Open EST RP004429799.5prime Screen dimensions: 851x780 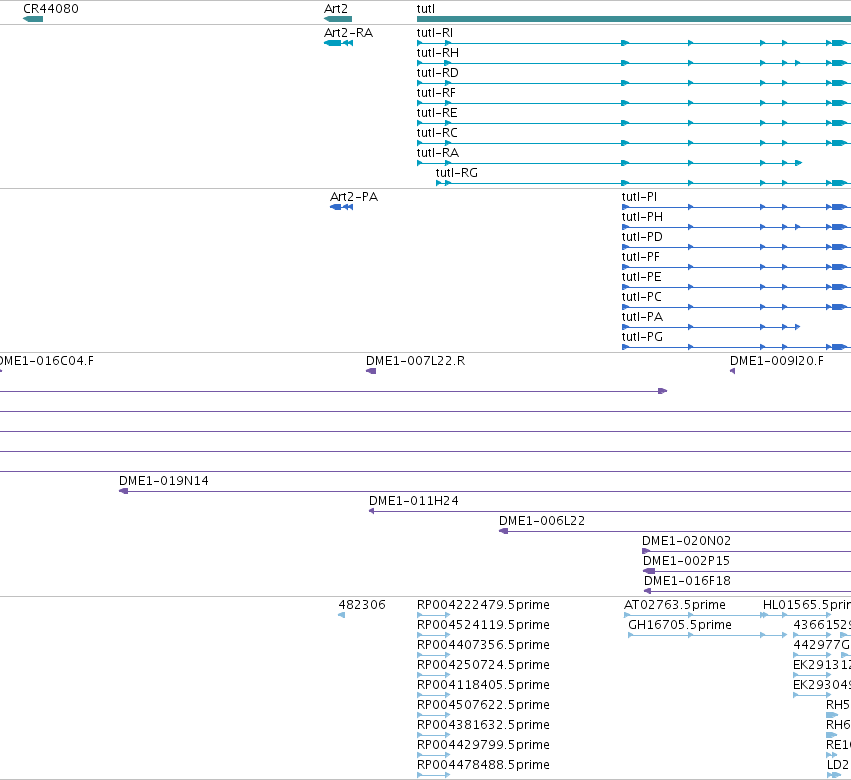click(483, 745)
